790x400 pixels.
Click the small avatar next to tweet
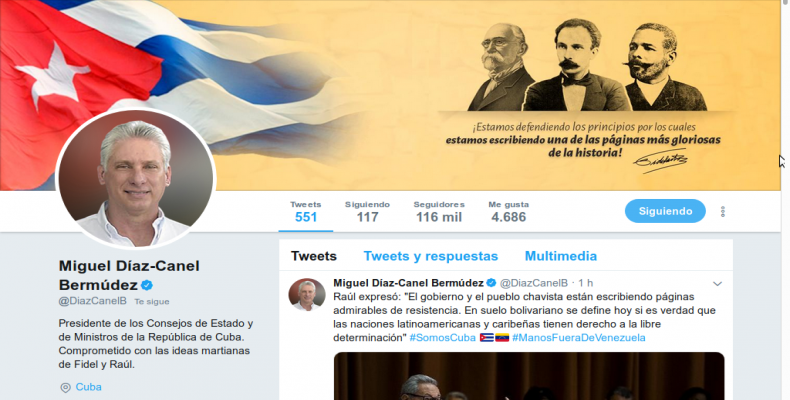tap(307, 295)
